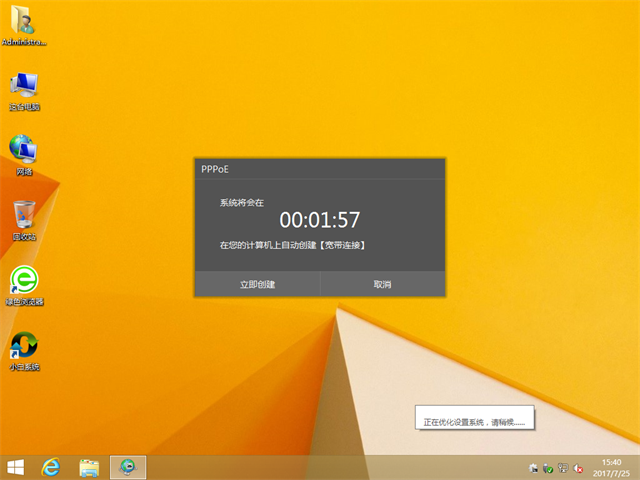640x480 pixels.
Task: Click the 取消 button in PPPoE dialog
Action: click(382, 284)
